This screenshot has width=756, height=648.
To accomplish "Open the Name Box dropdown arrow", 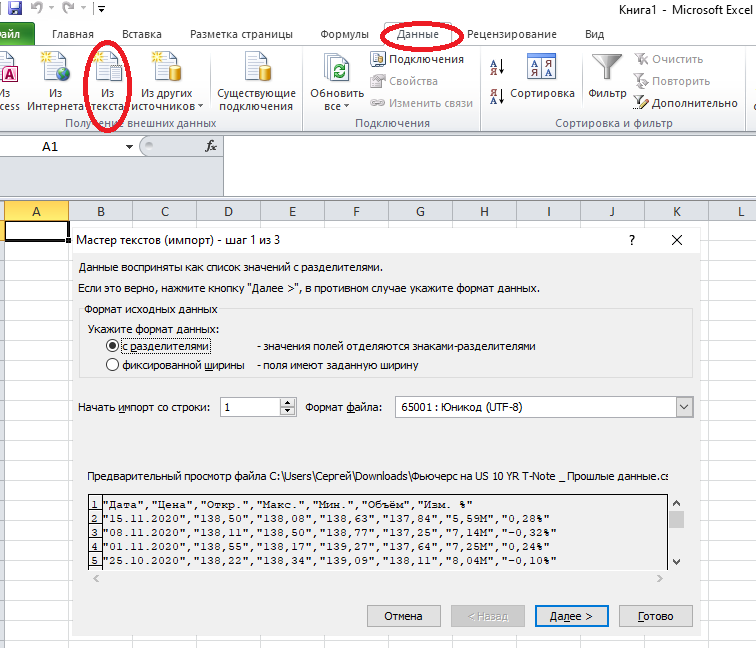I will 129,147.
